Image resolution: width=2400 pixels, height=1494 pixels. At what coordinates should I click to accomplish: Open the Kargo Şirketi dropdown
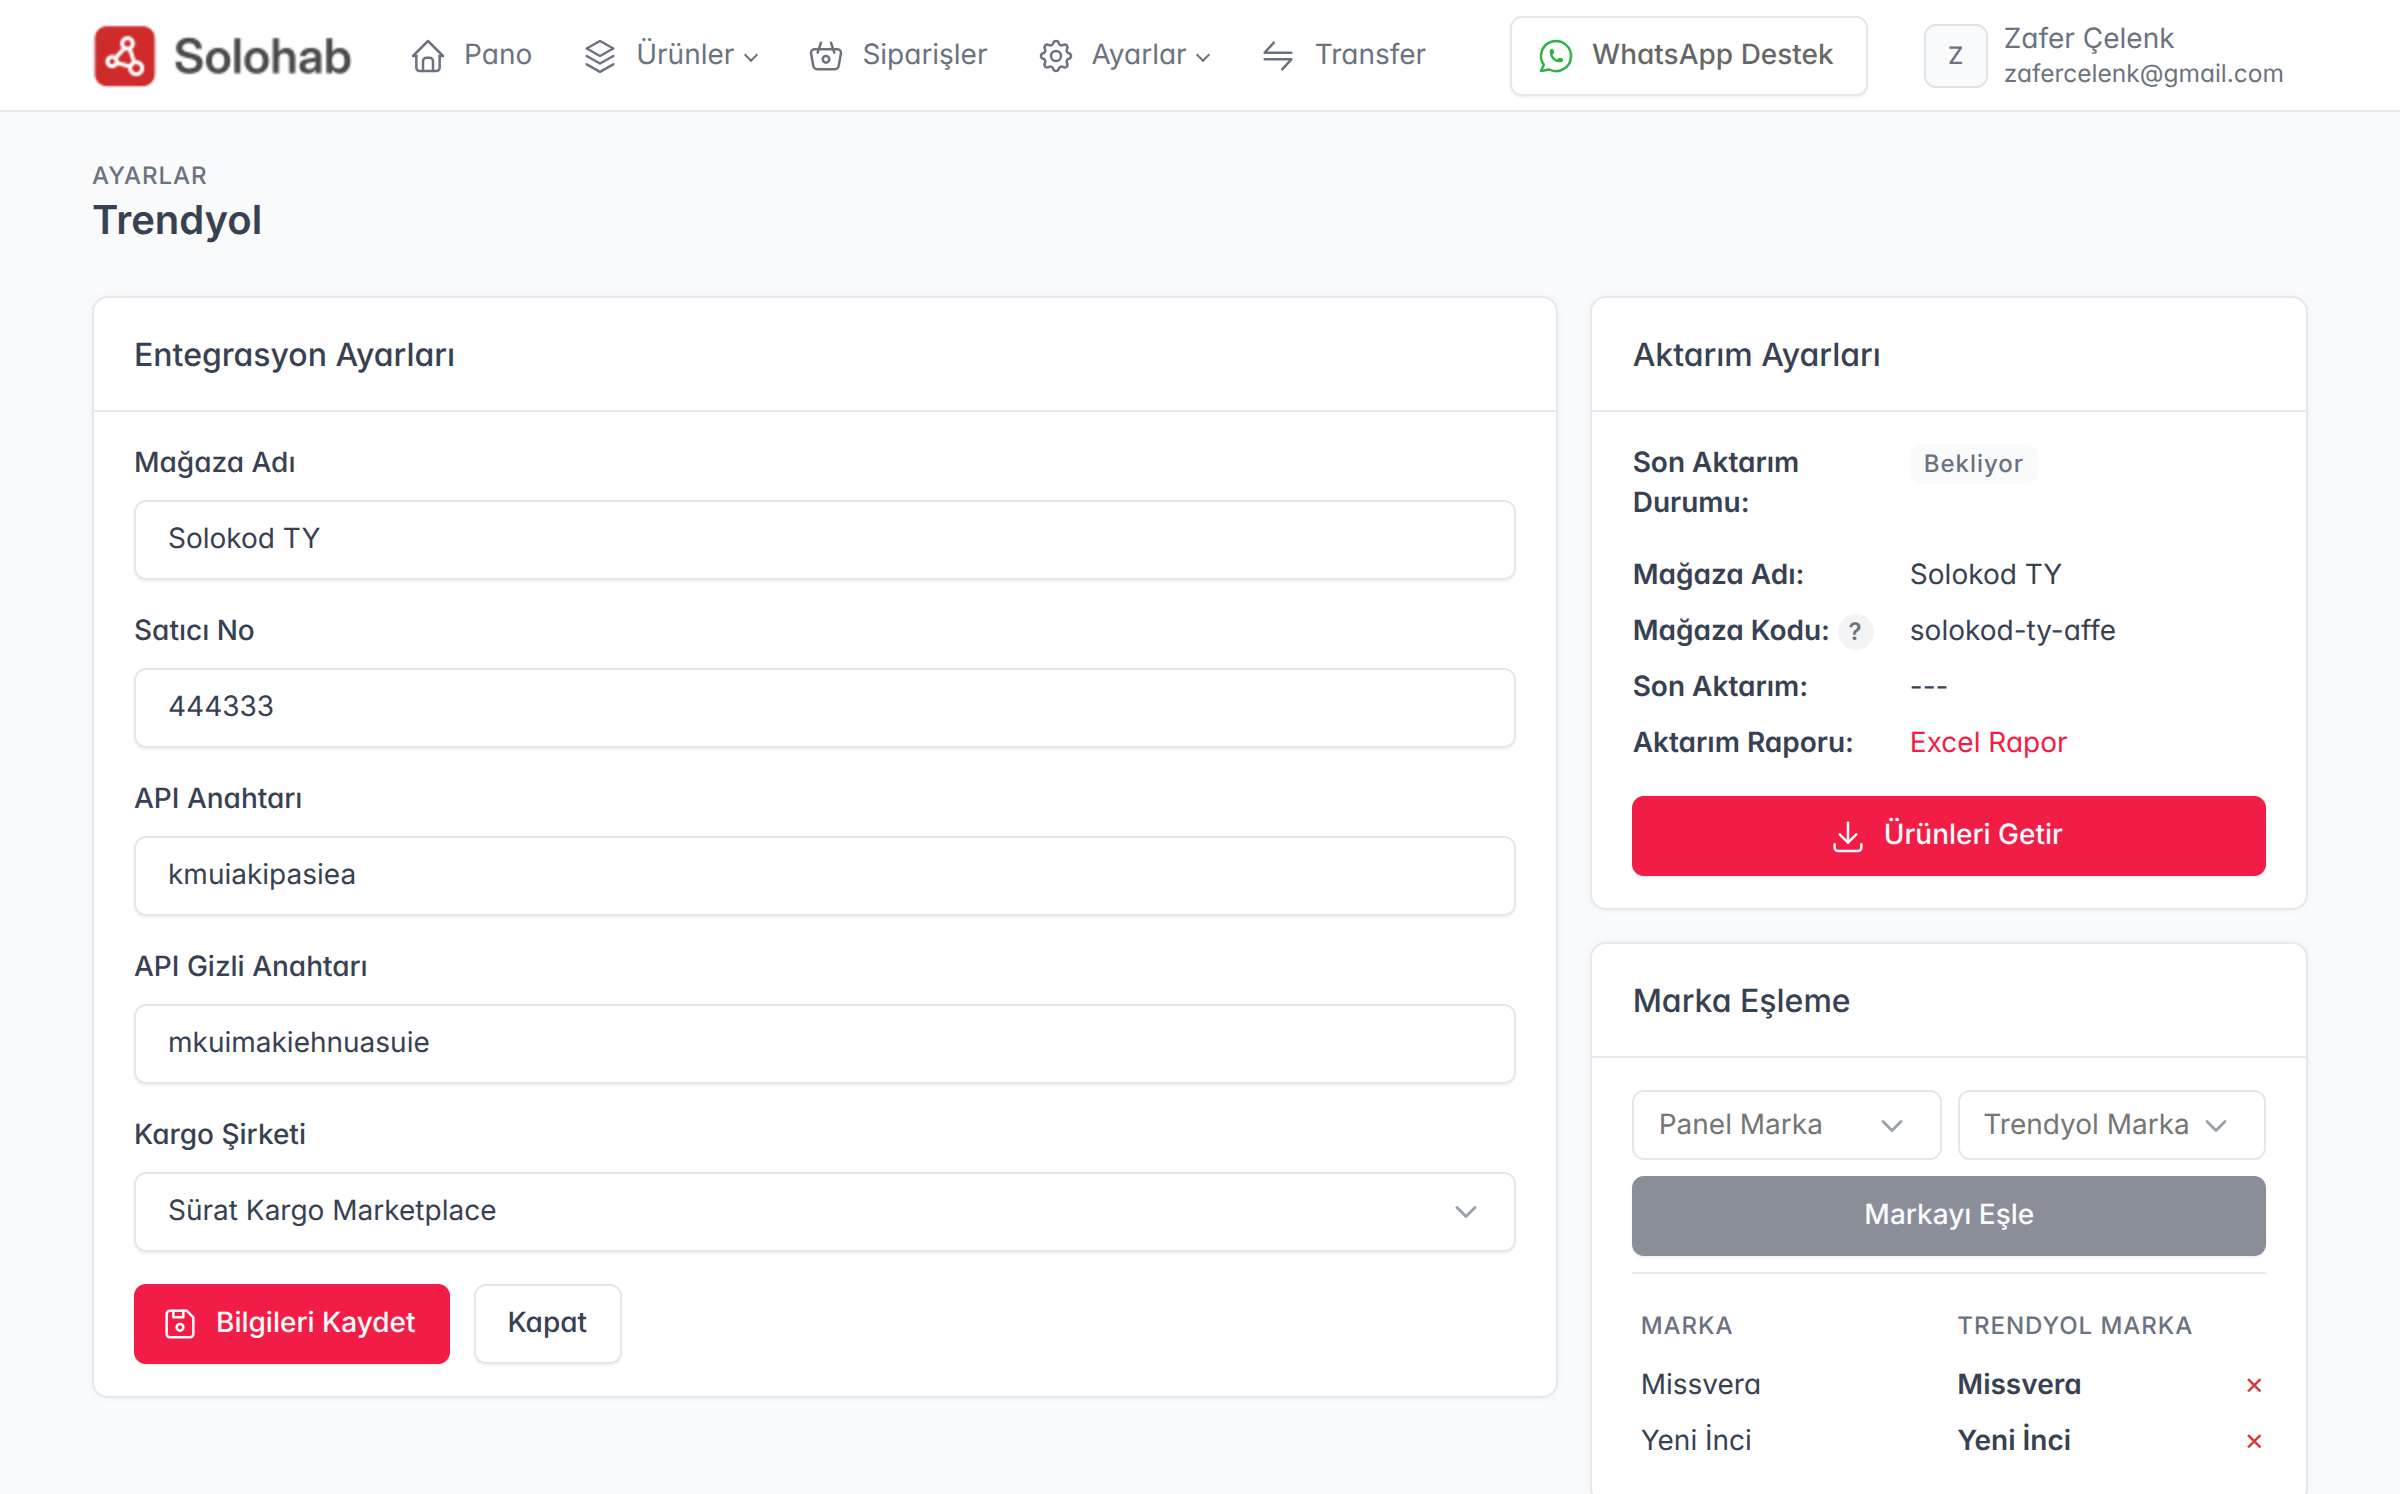point(824,1211)
